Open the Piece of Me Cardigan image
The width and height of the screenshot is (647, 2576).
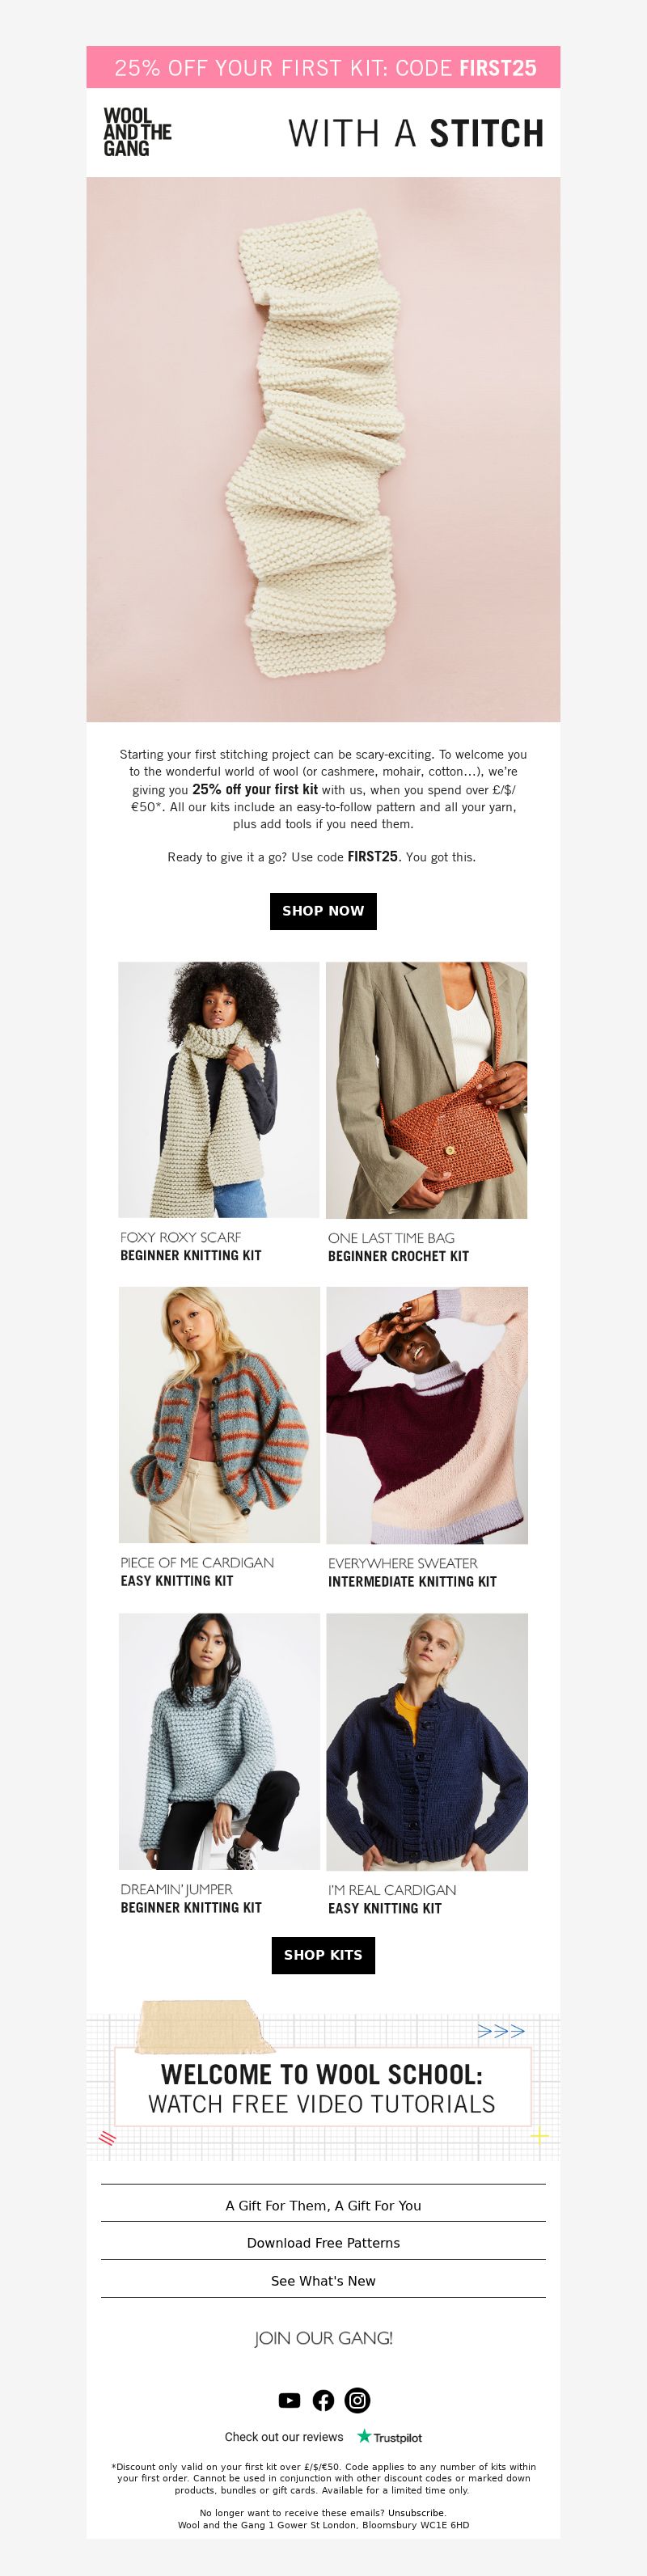point(219,1415)
